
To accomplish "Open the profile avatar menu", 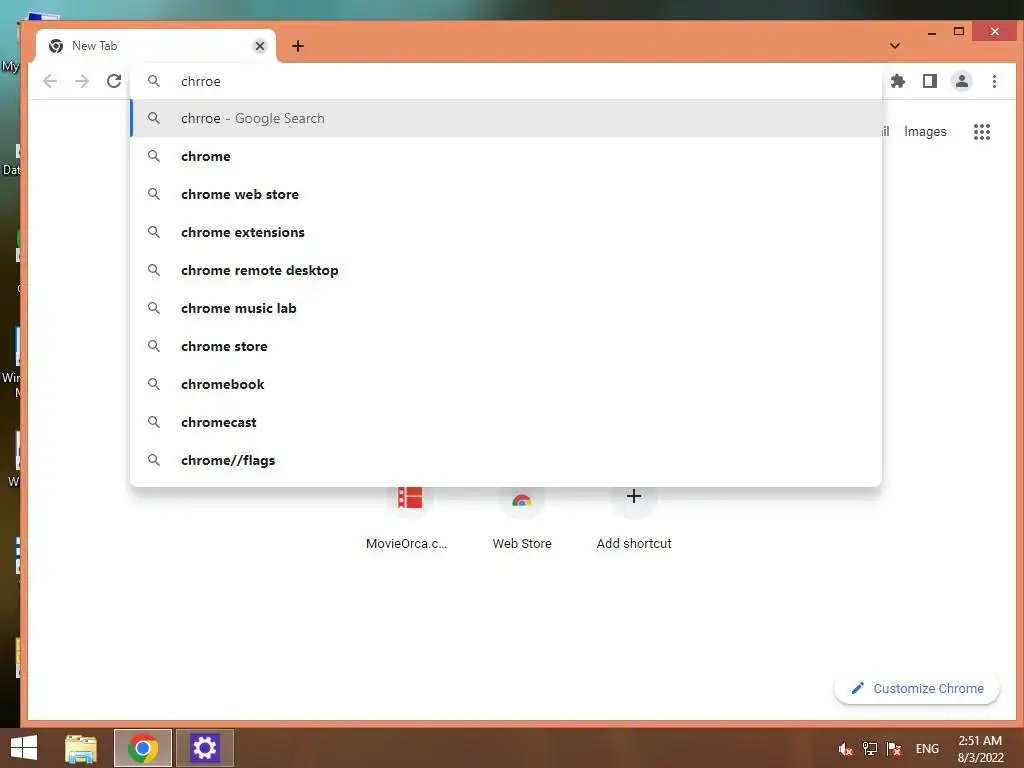I will [961, 81].
